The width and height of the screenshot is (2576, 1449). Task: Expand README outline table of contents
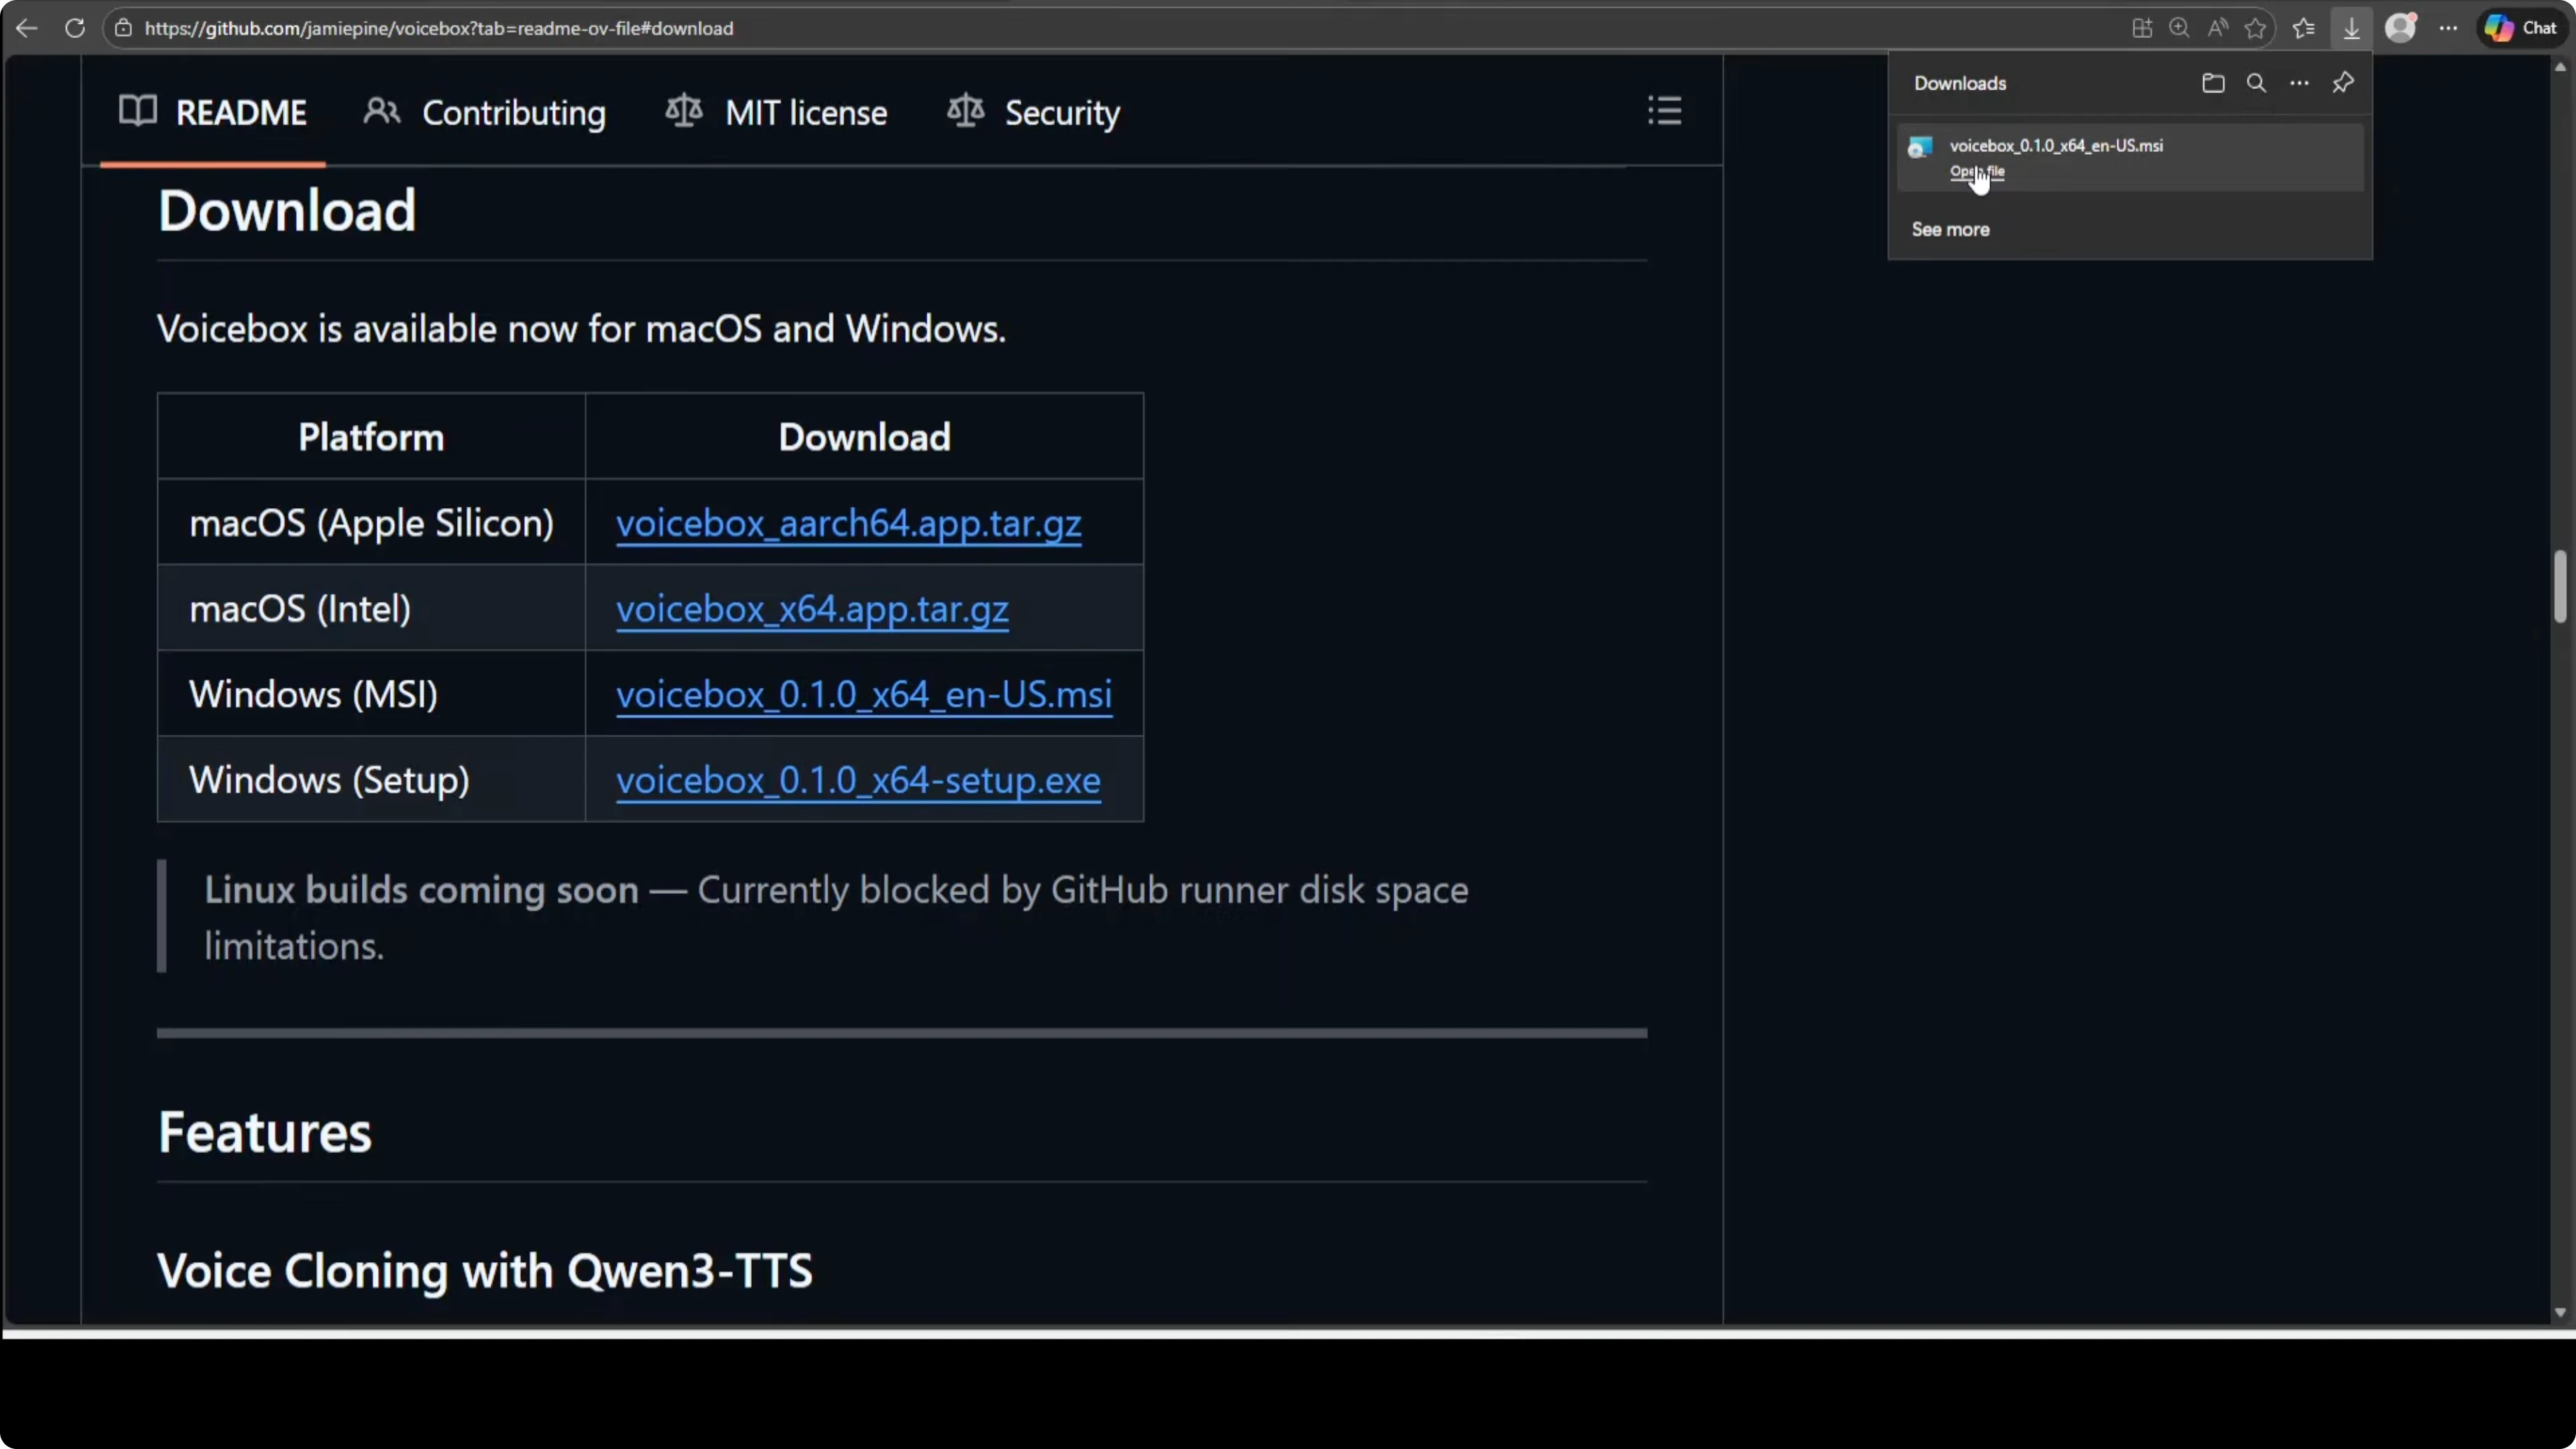1664,111
